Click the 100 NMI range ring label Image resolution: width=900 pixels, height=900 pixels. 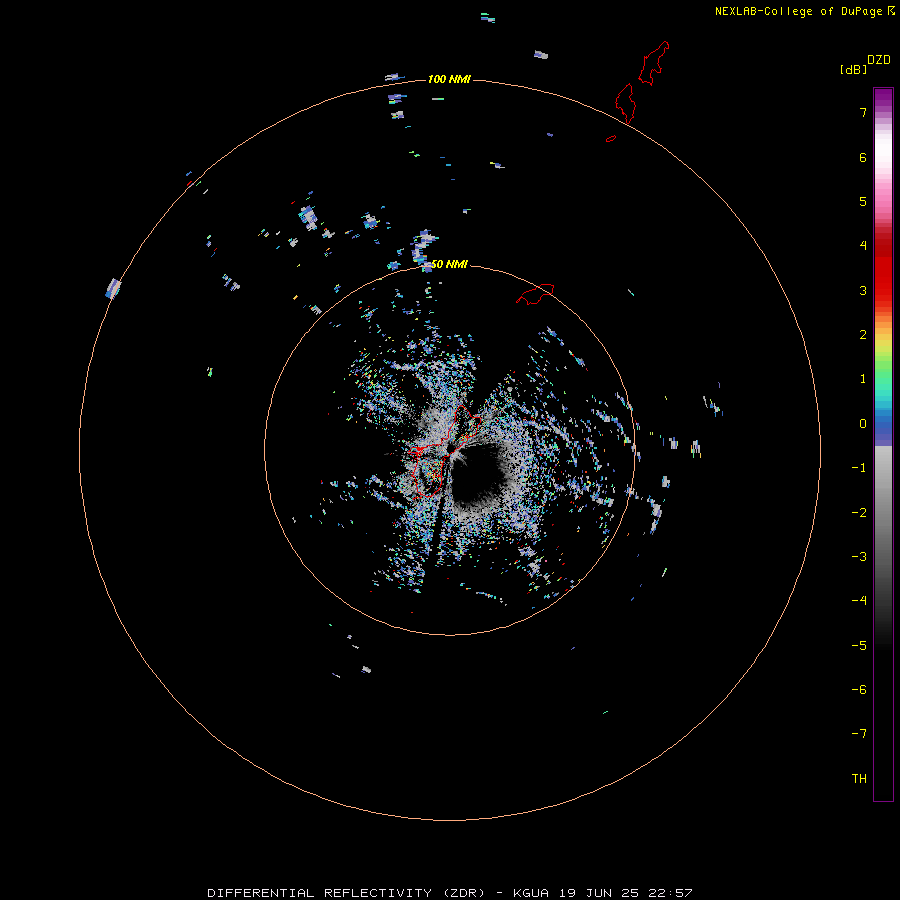pos(449,79)
